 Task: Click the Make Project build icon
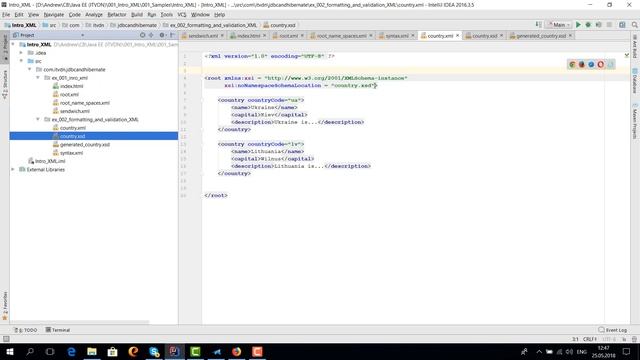pos(538,25)
